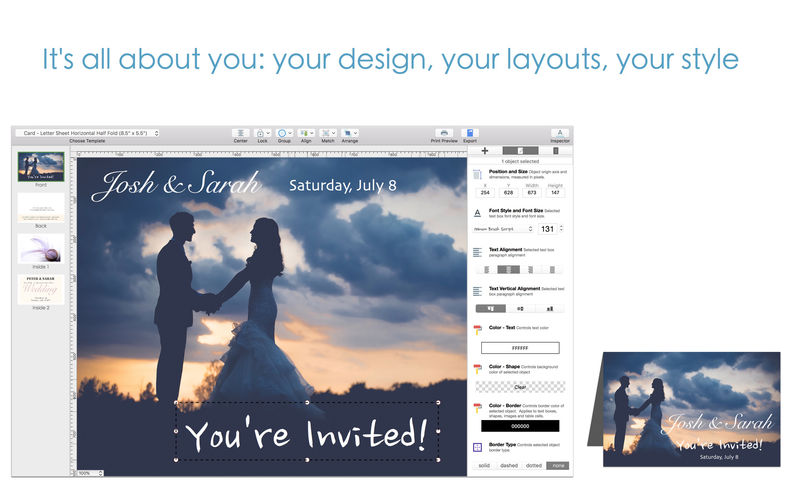Select the Front page thumbnail
Screen dimensions: 800x500
click(41, 166)
